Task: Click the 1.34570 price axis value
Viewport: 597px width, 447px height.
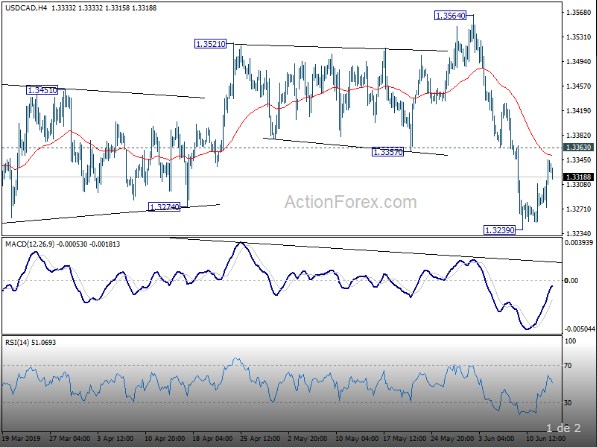Action: coord(579,86)
